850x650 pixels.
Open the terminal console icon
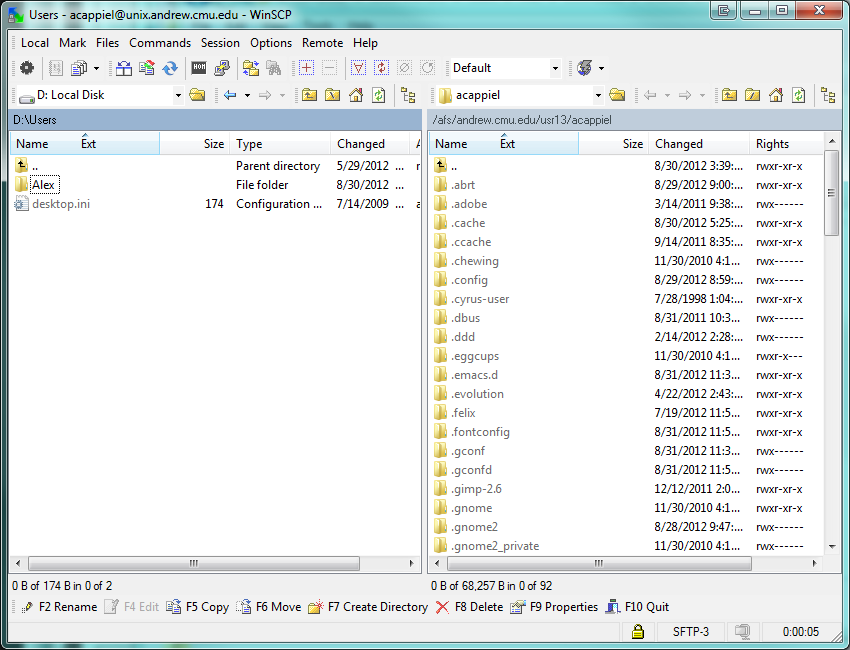click(x=199, y=68)
